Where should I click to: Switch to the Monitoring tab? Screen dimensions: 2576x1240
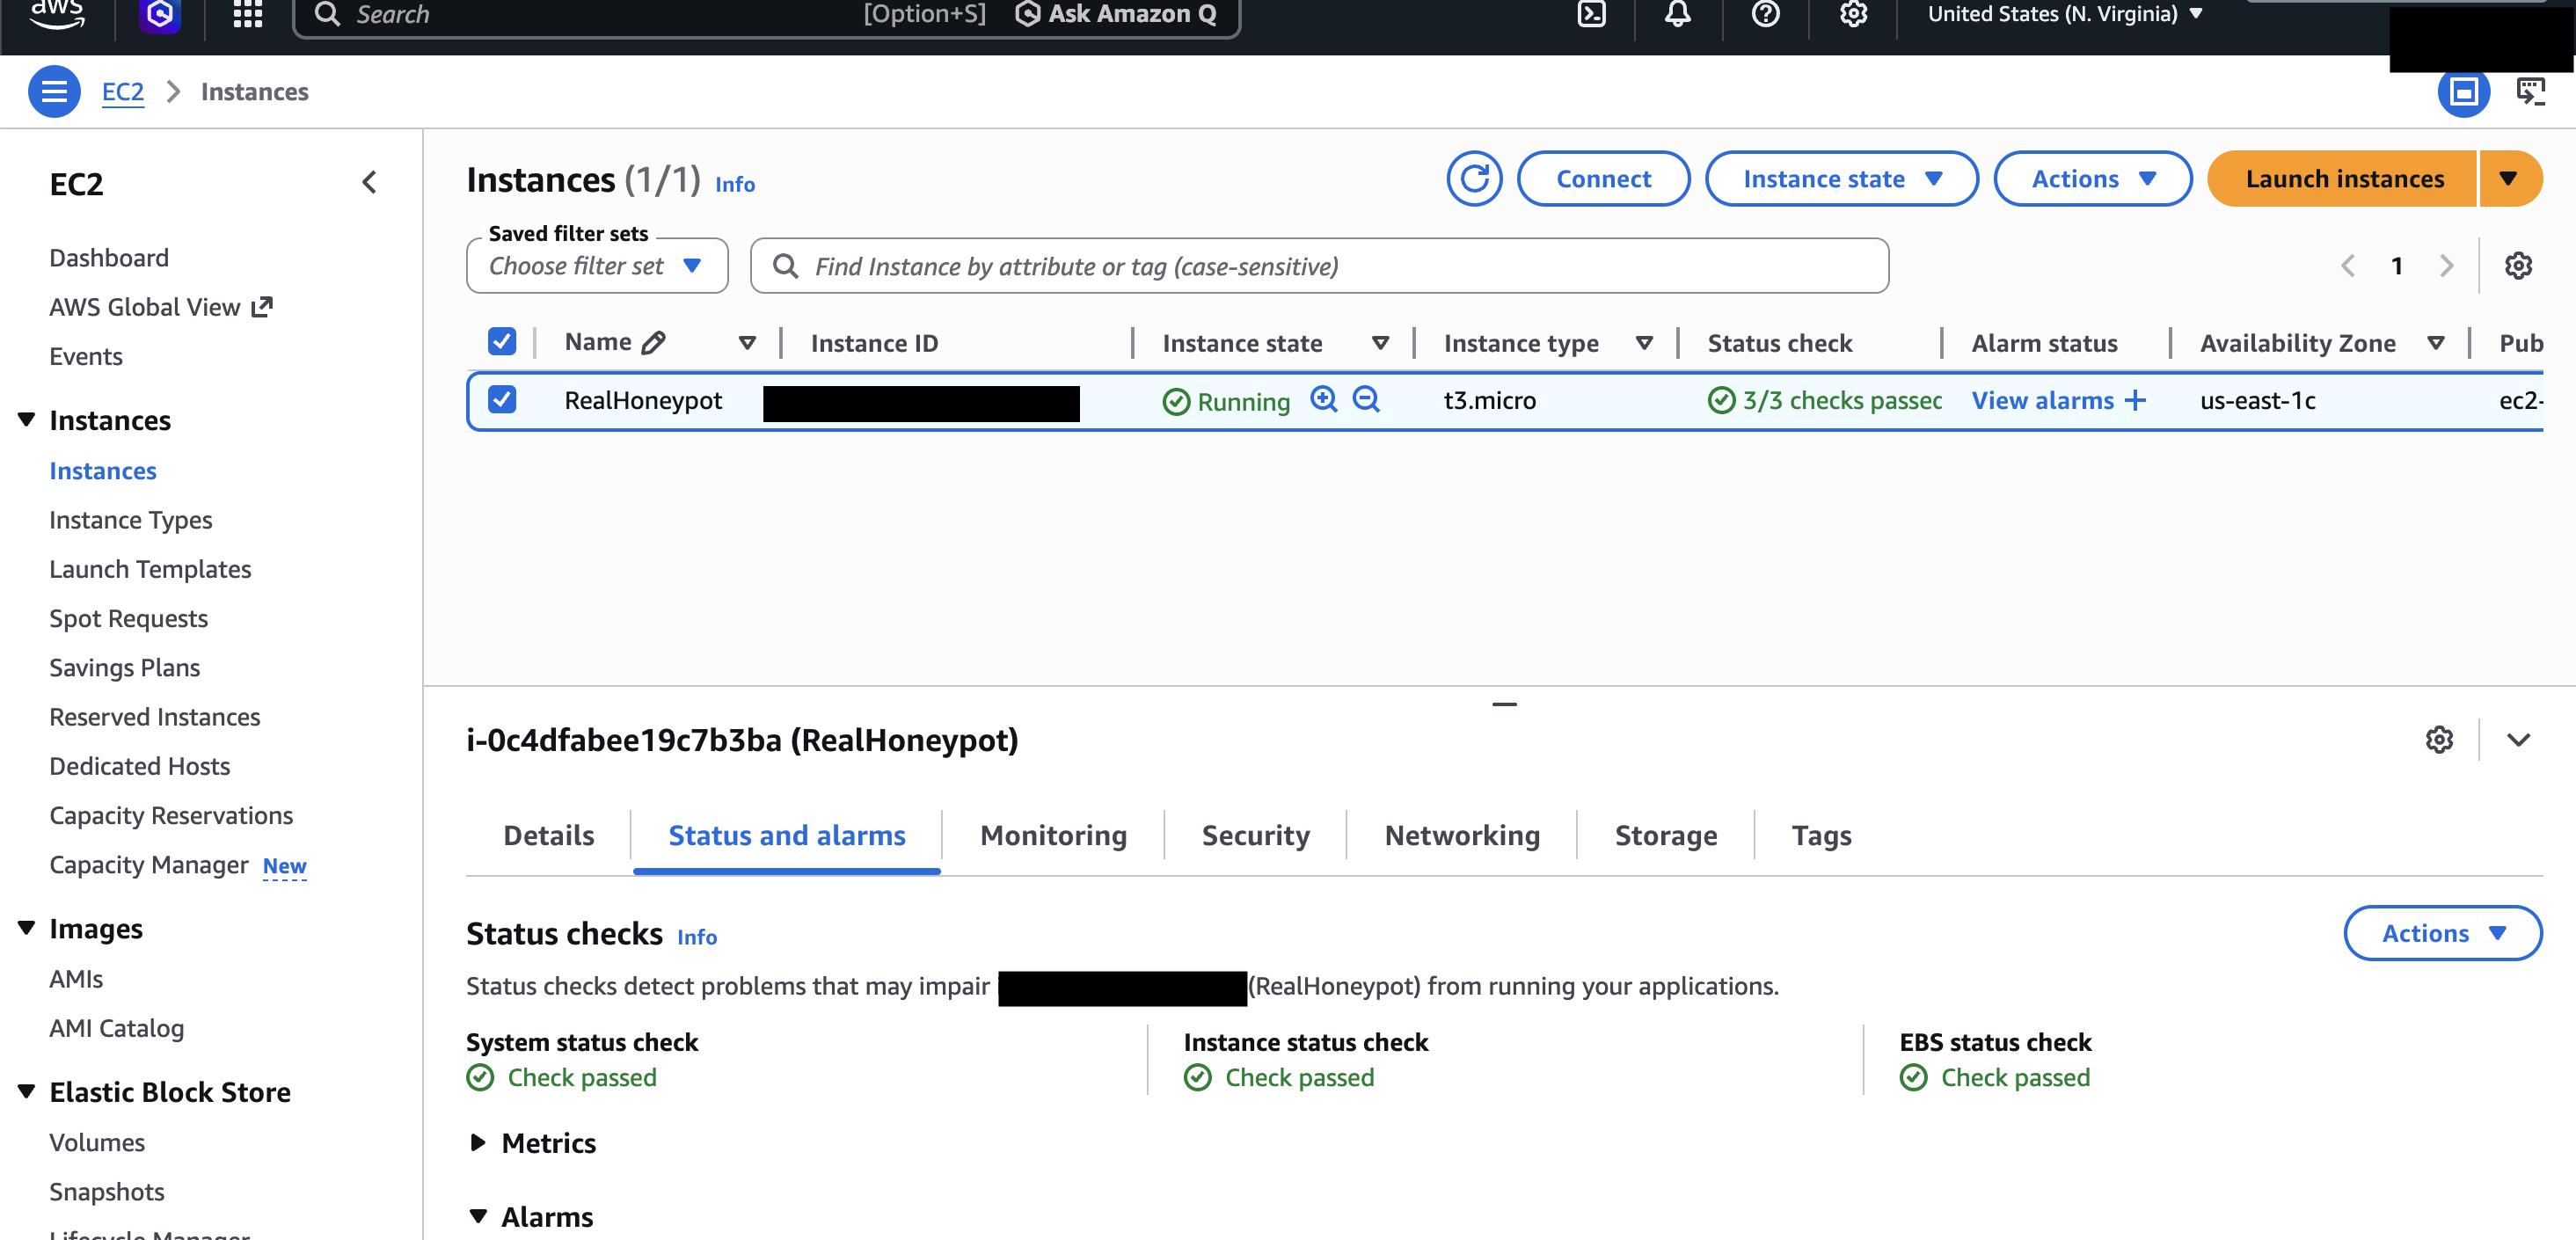(x=1053, y=835)
